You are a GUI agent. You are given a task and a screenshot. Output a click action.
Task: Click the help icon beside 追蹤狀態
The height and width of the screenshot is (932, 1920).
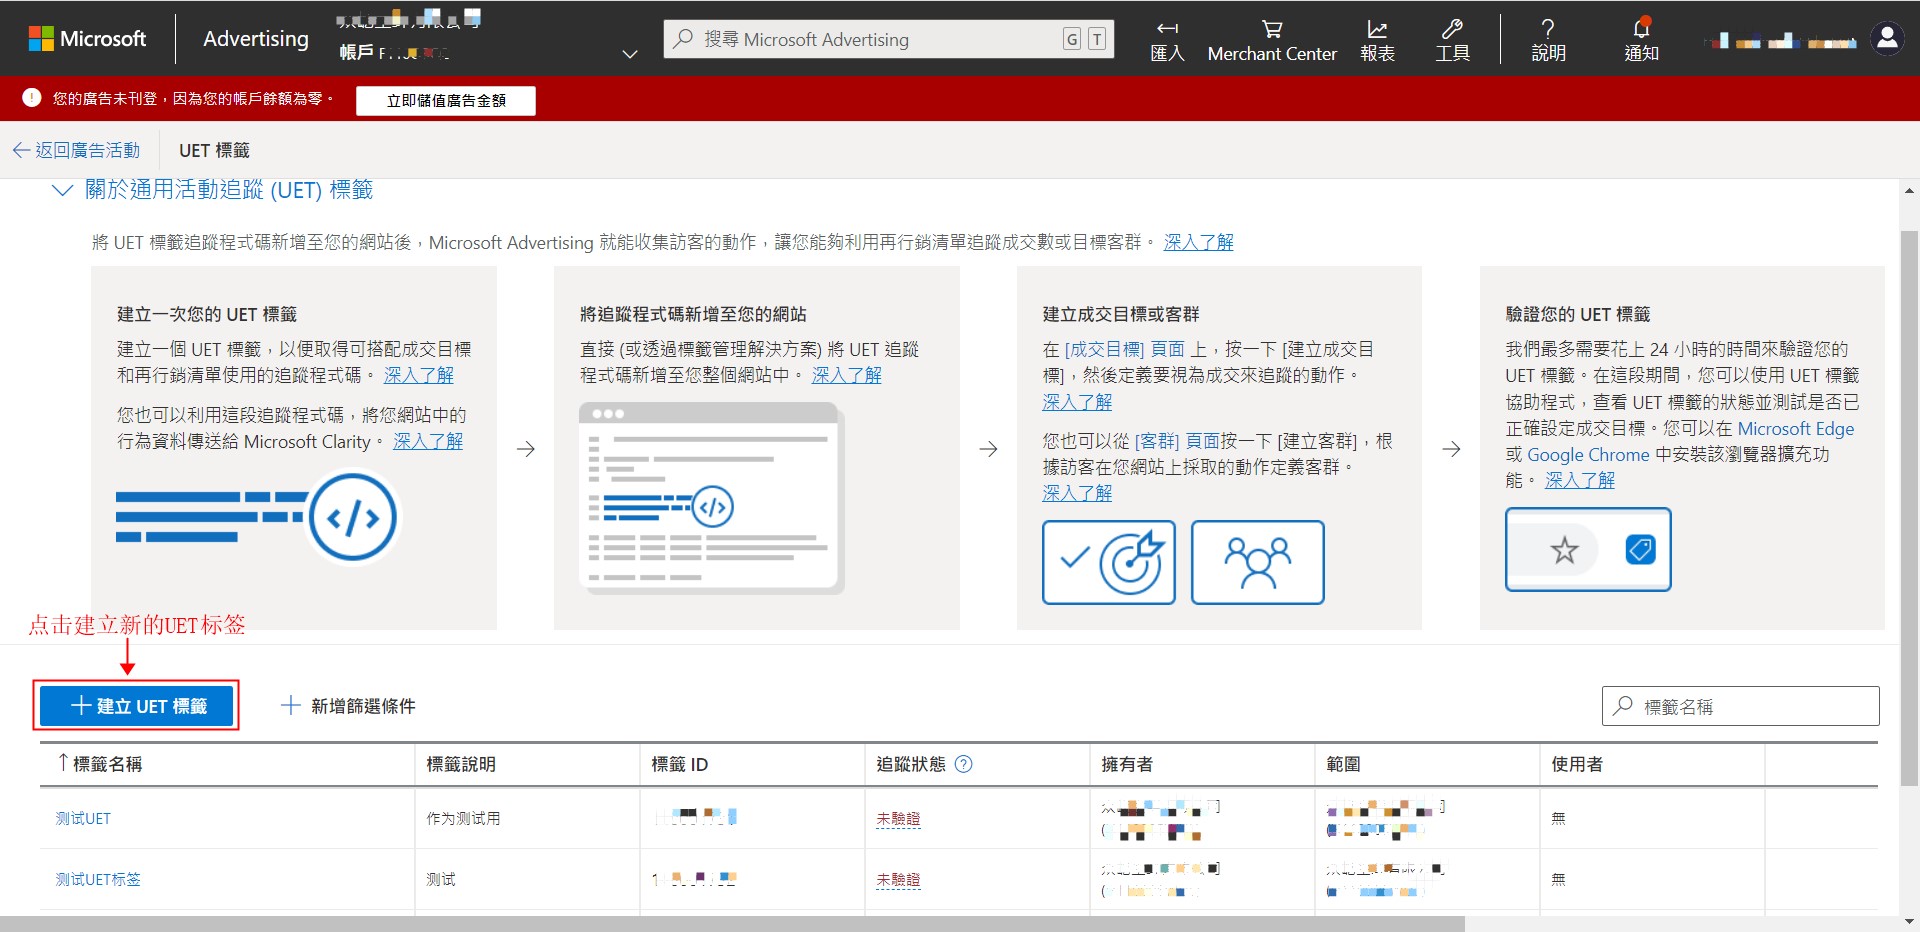(x=963, y=764)
